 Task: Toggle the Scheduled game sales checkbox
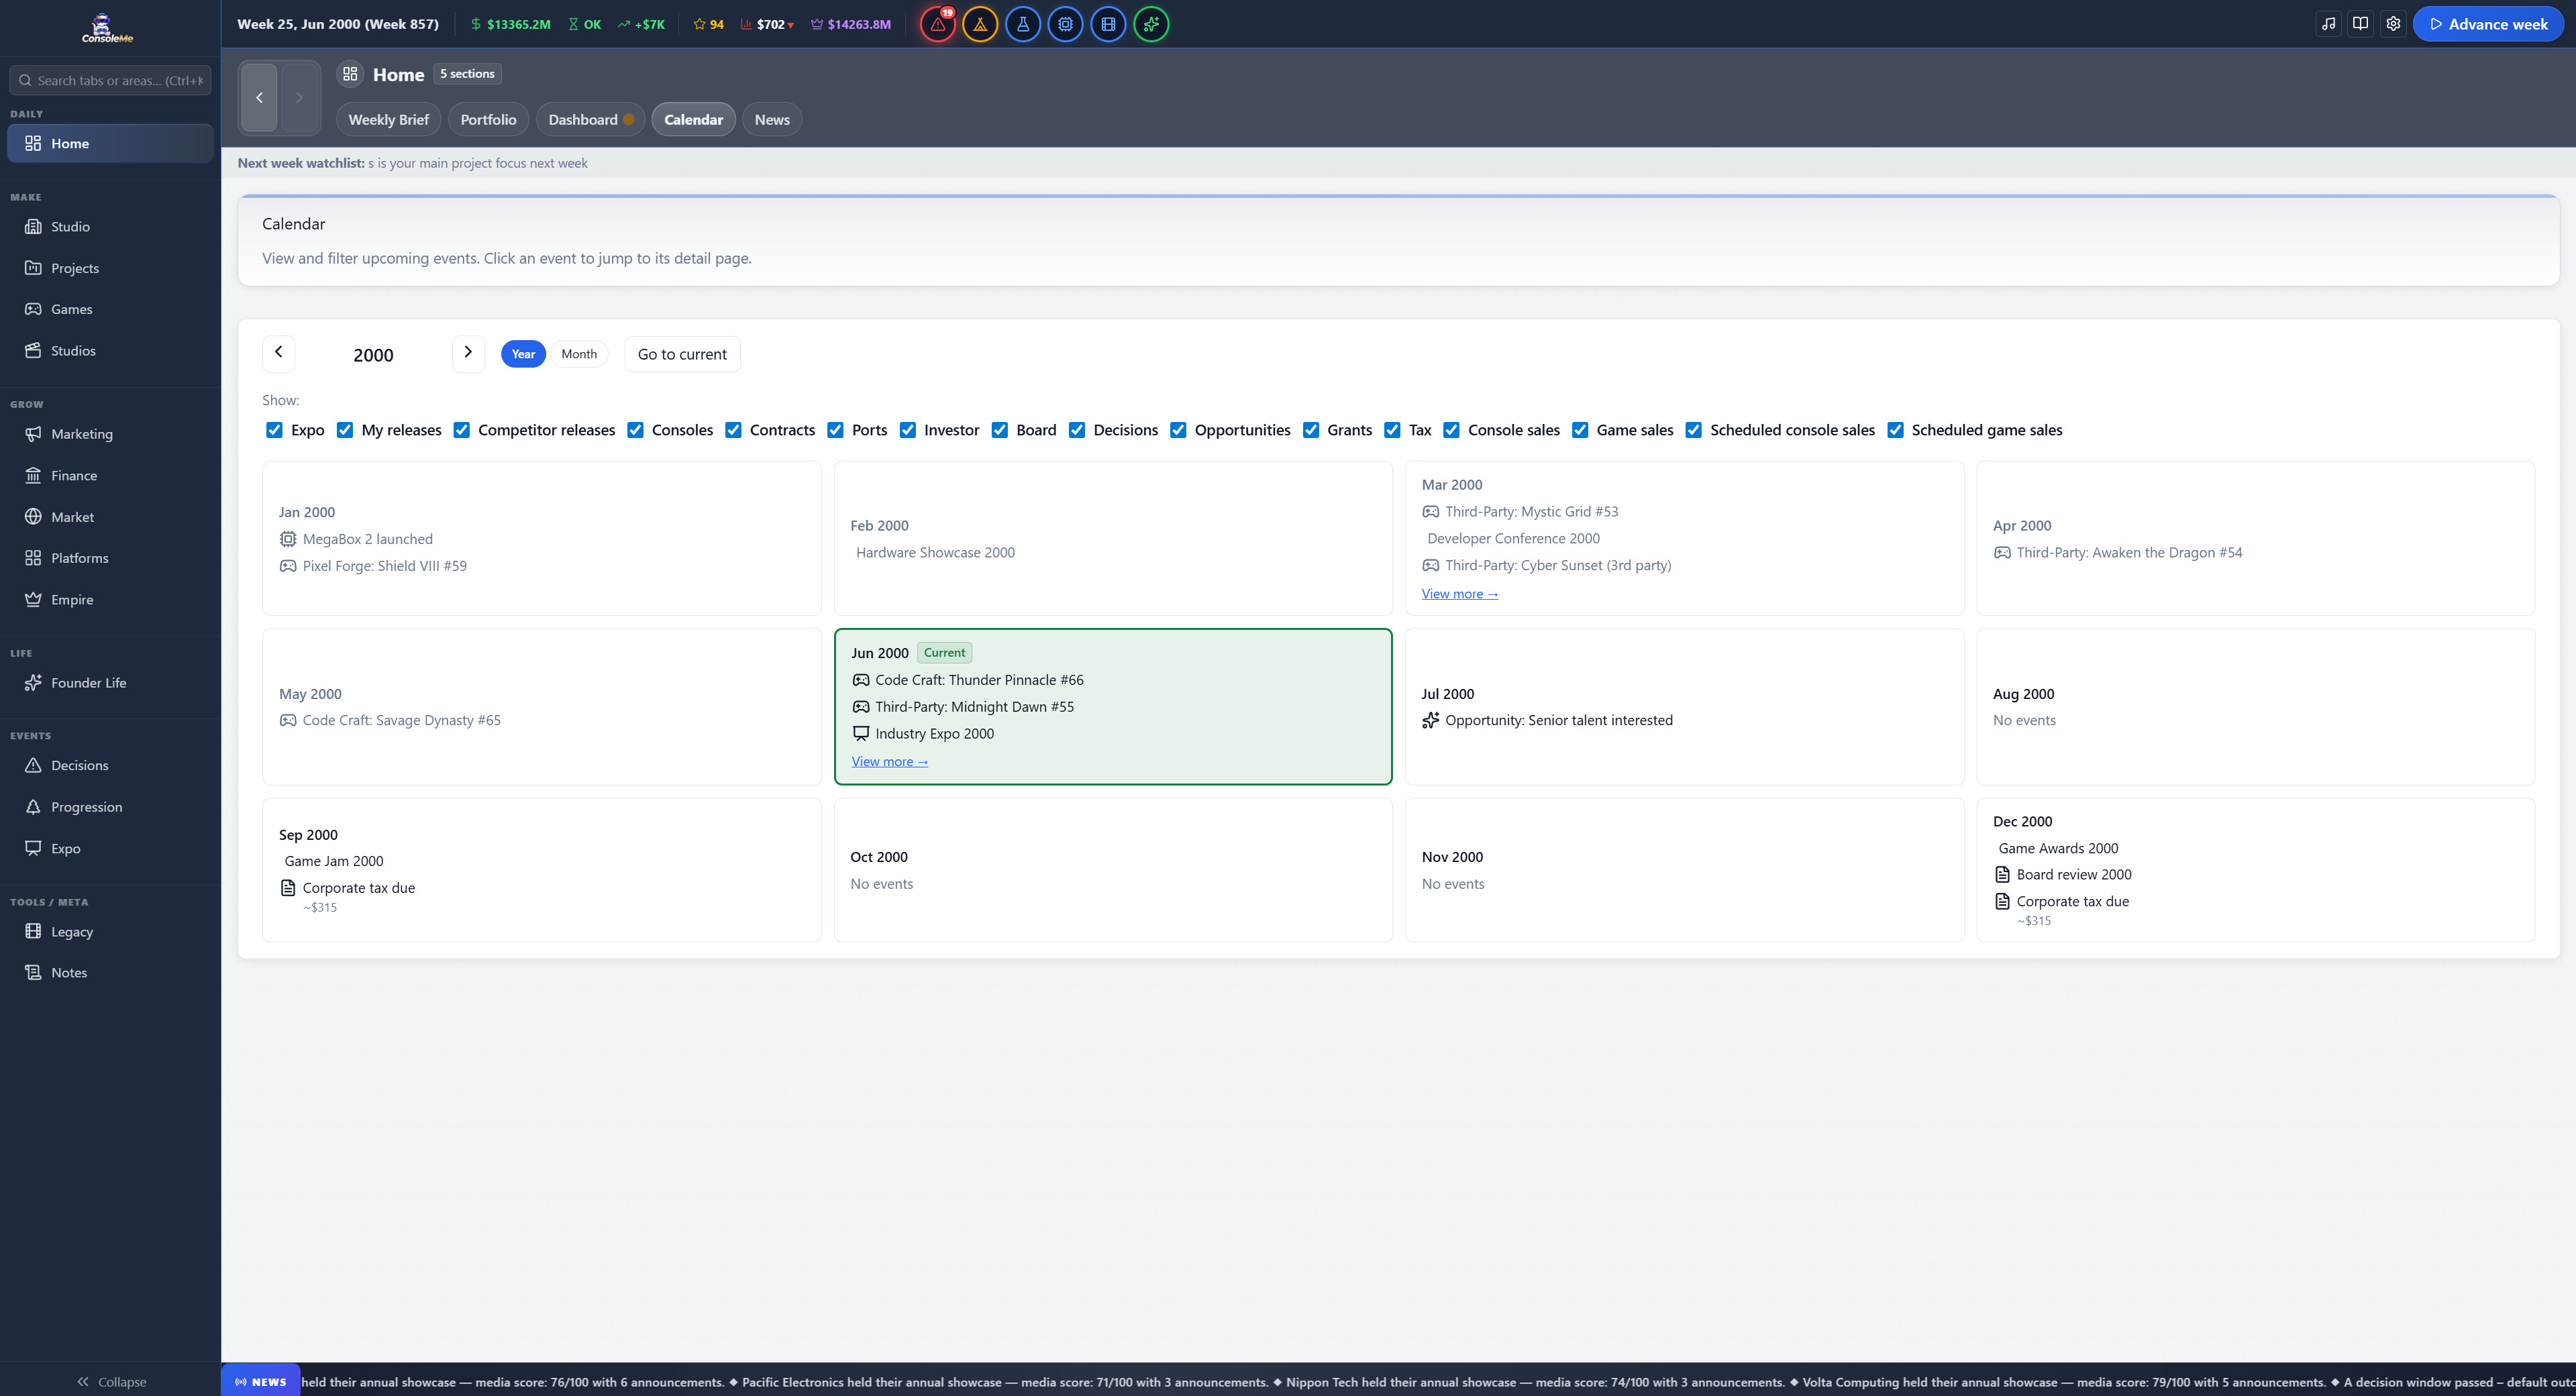pos(1895,430)
